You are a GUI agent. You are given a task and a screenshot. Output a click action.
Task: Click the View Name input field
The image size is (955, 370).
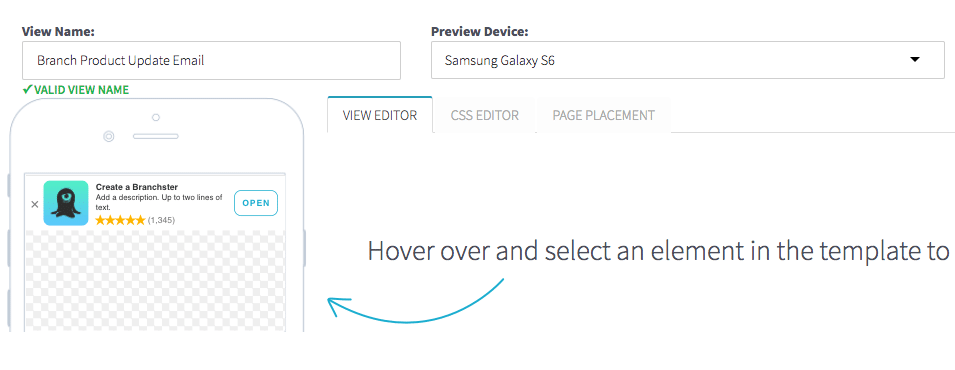pos(211,60)
